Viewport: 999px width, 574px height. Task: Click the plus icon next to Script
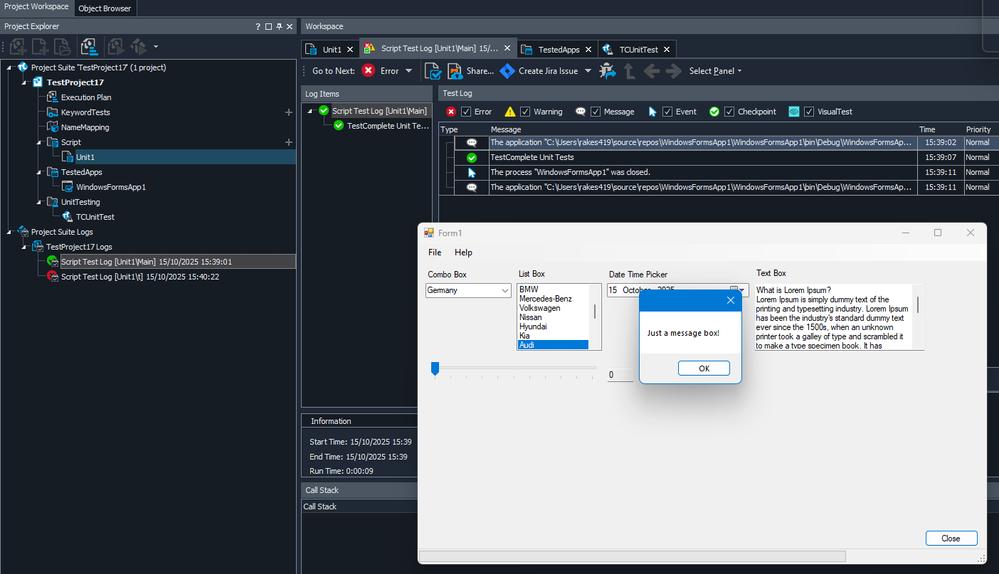pyautogui.click(x=289, y=142)
